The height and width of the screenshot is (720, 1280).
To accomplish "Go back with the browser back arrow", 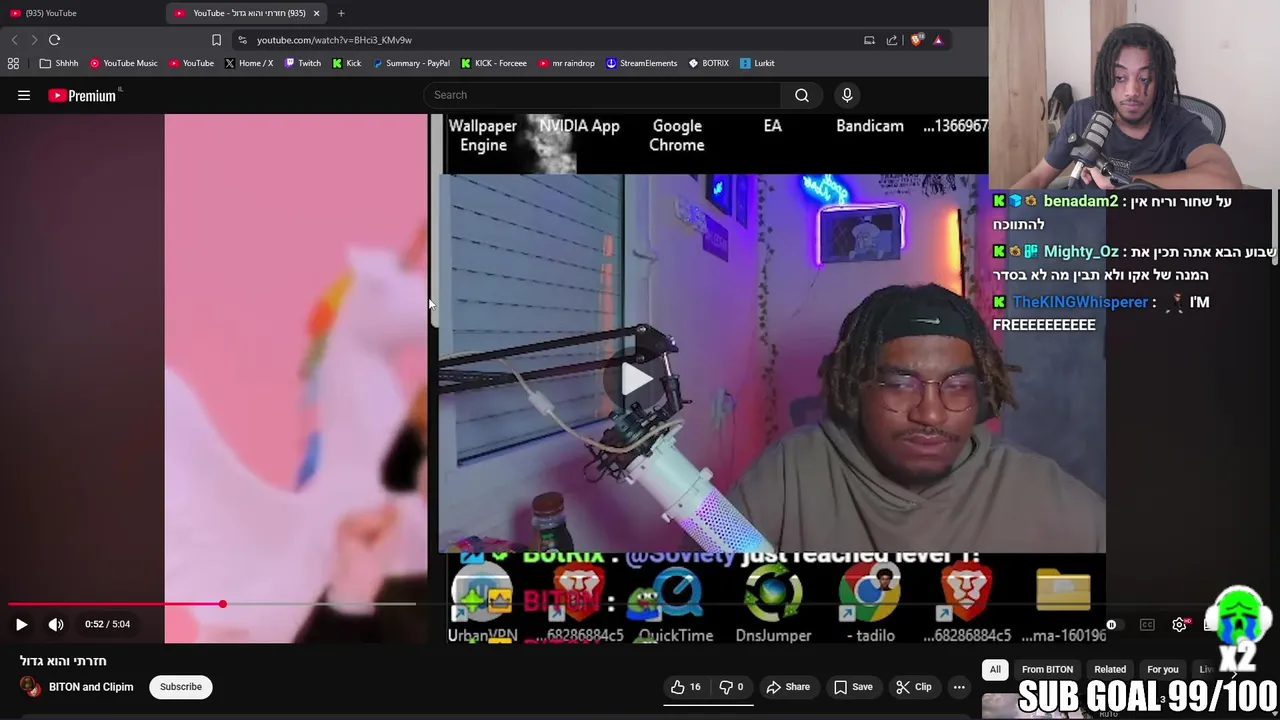I will (x=14, y=40).
